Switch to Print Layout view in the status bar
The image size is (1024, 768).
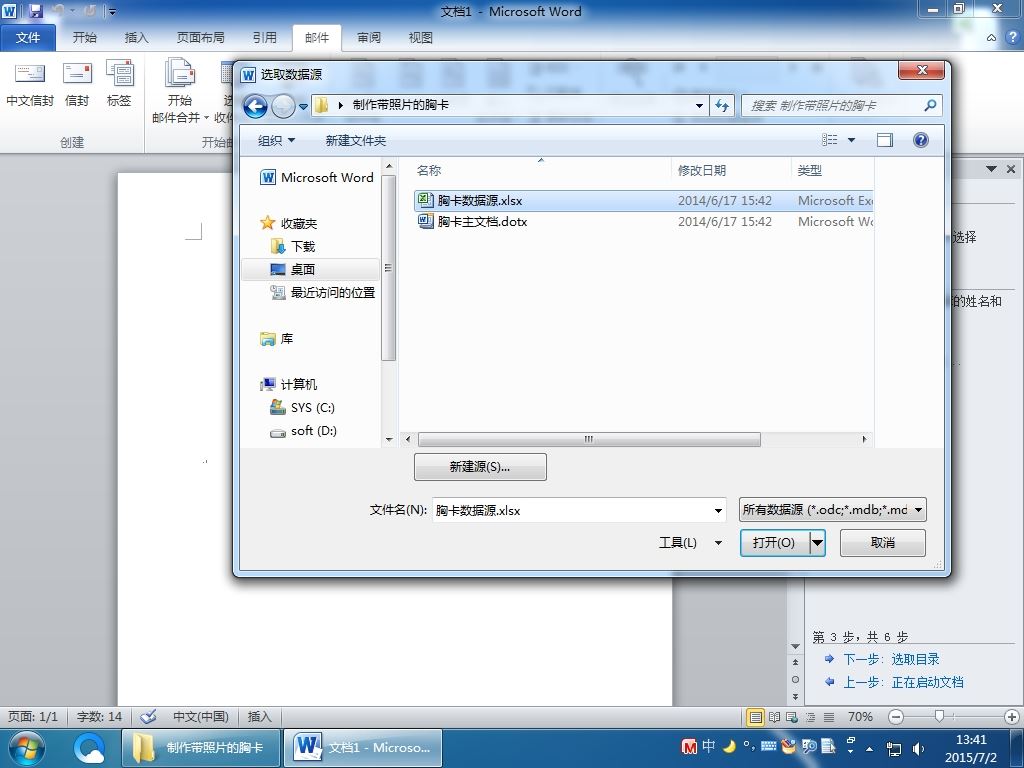click(756, 717)
